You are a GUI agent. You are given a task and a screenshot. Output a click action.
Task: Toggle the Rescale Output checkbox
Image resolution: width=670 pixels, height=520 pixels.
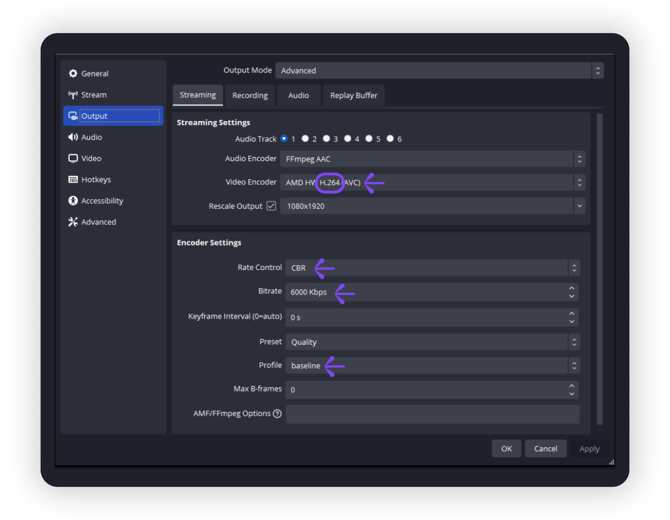(x=271, y=206)
